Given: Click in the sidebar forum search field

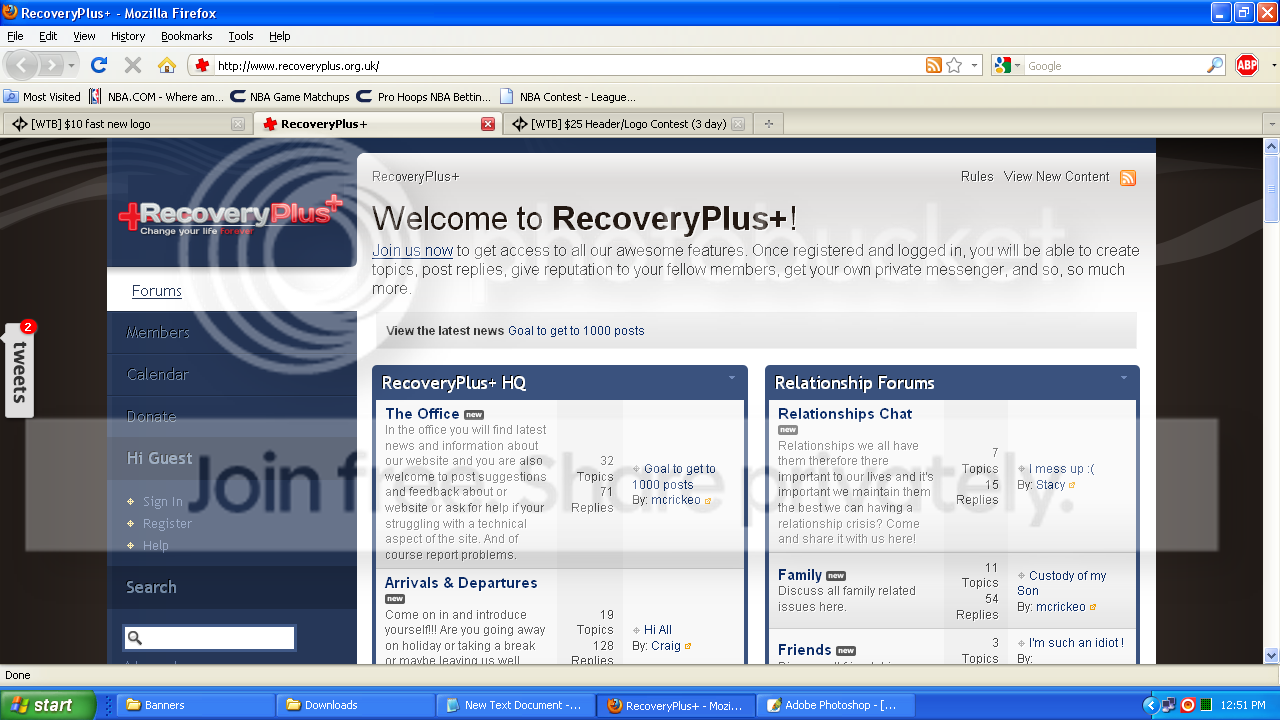Looking at the screenshot, I should [x=209, y=638].
